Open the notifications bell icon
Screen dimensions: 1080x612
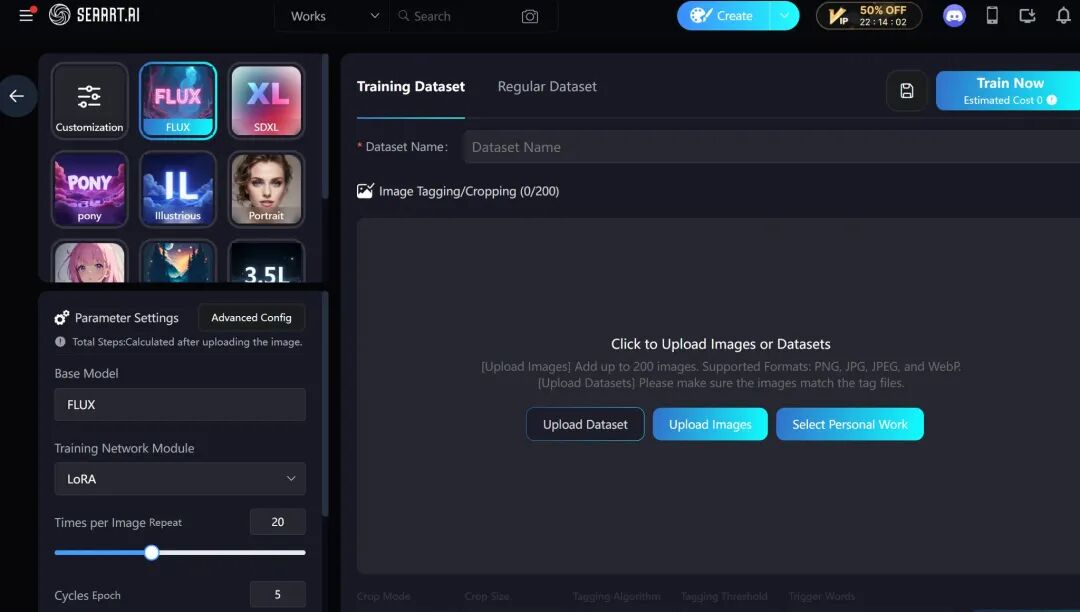(x=1063, y=15)
